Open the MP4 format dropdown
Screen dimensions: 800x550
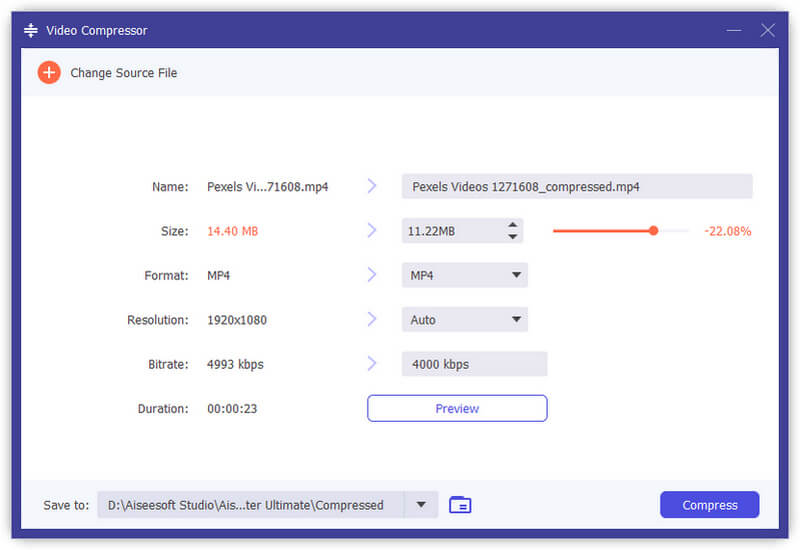click(x=464, y=276)
